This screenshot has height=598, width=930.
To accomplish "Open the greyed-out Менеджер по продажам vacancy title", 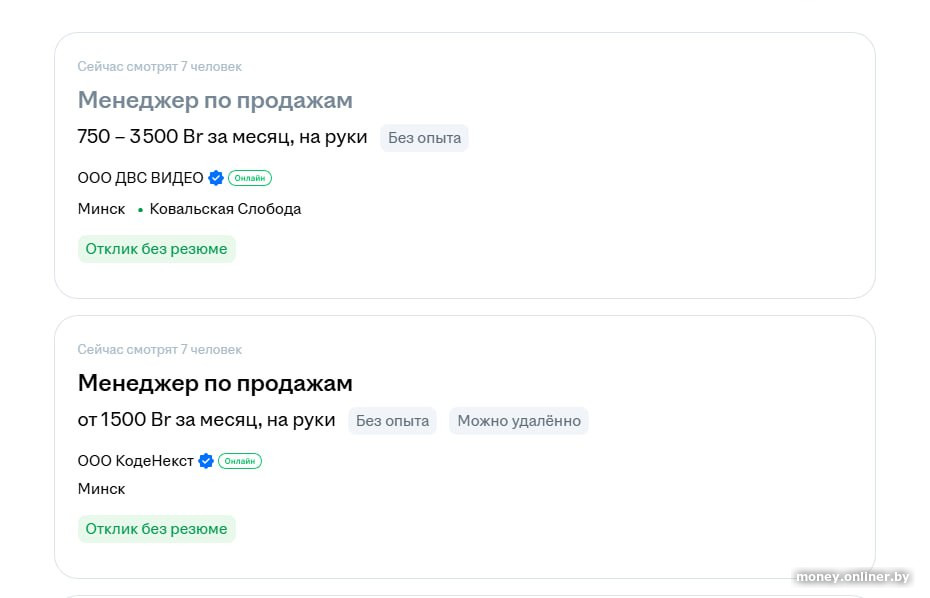I will point(215,100).
